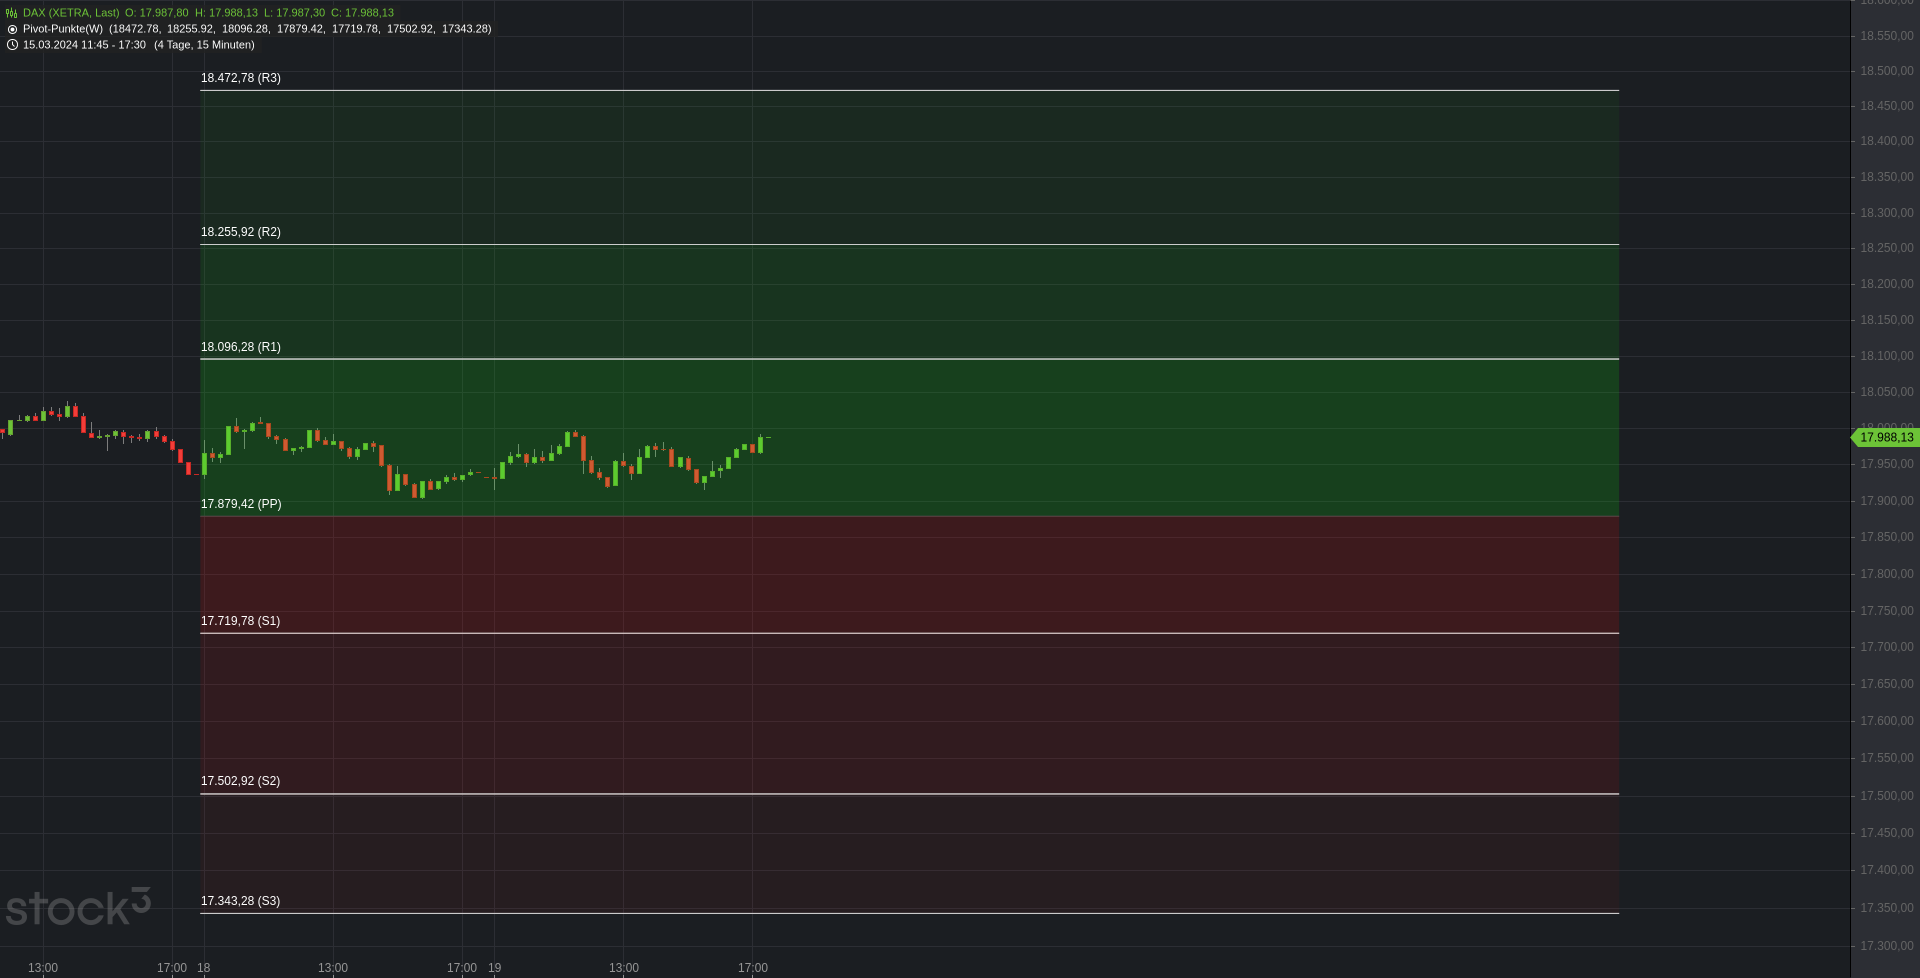The height and width of the screenshot is (978, 1920).
Task: Select the 18.472,78 (R3) pivot line label
Action: point(241,78)
